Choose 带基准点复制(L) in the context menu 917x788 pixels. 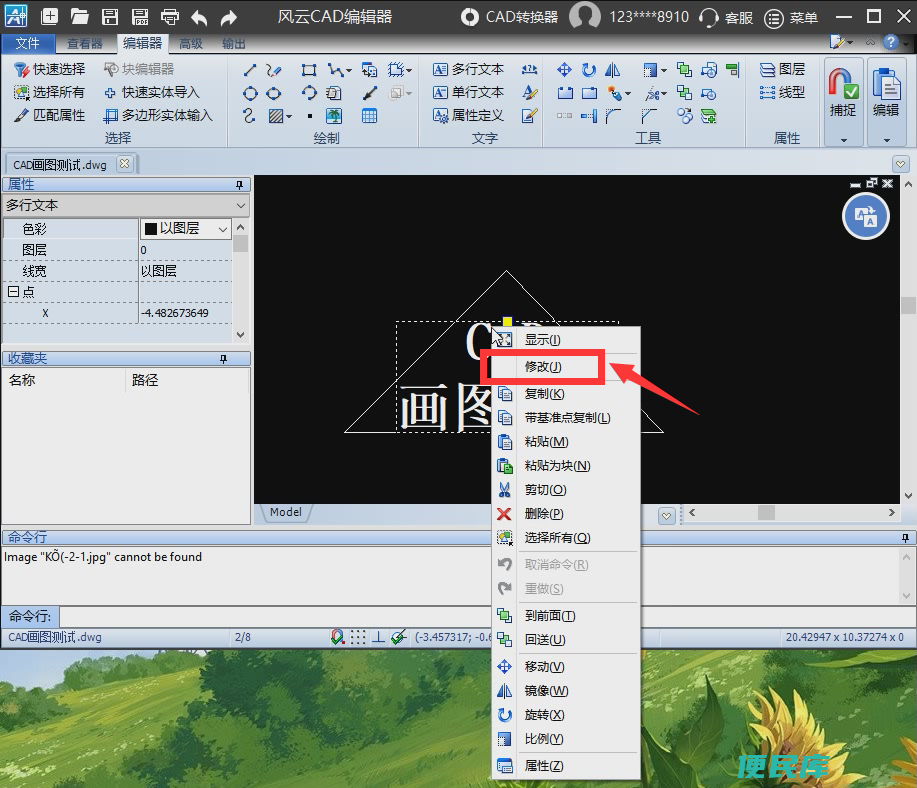(566, 418)
